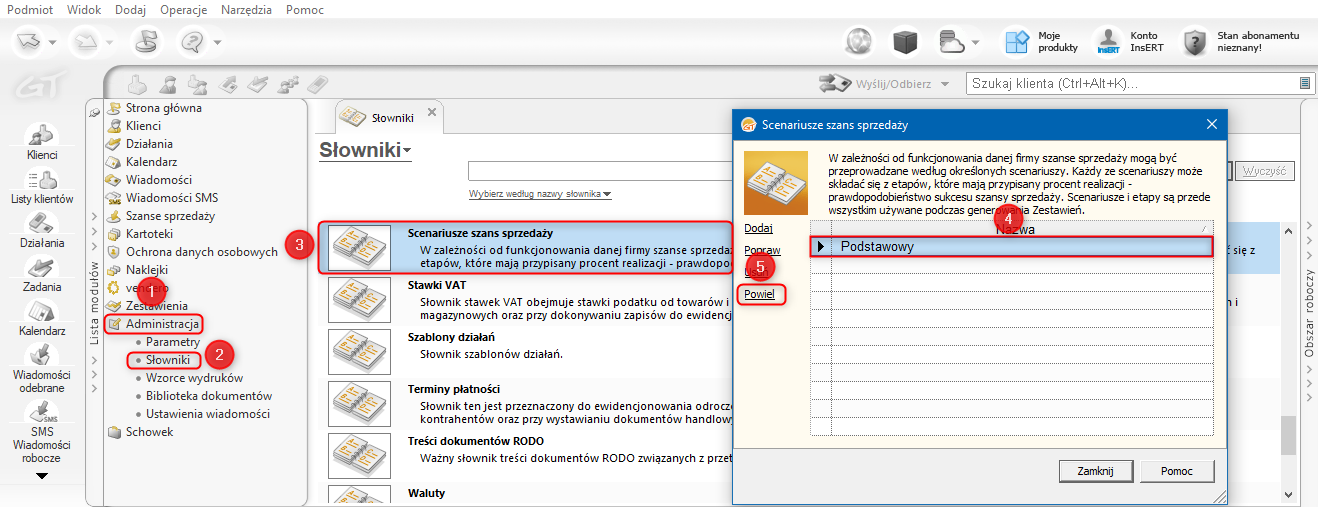Click Pomoc button in dialog
The height and width of the screenshot is (507, 1318).
tap(1178, 471)
